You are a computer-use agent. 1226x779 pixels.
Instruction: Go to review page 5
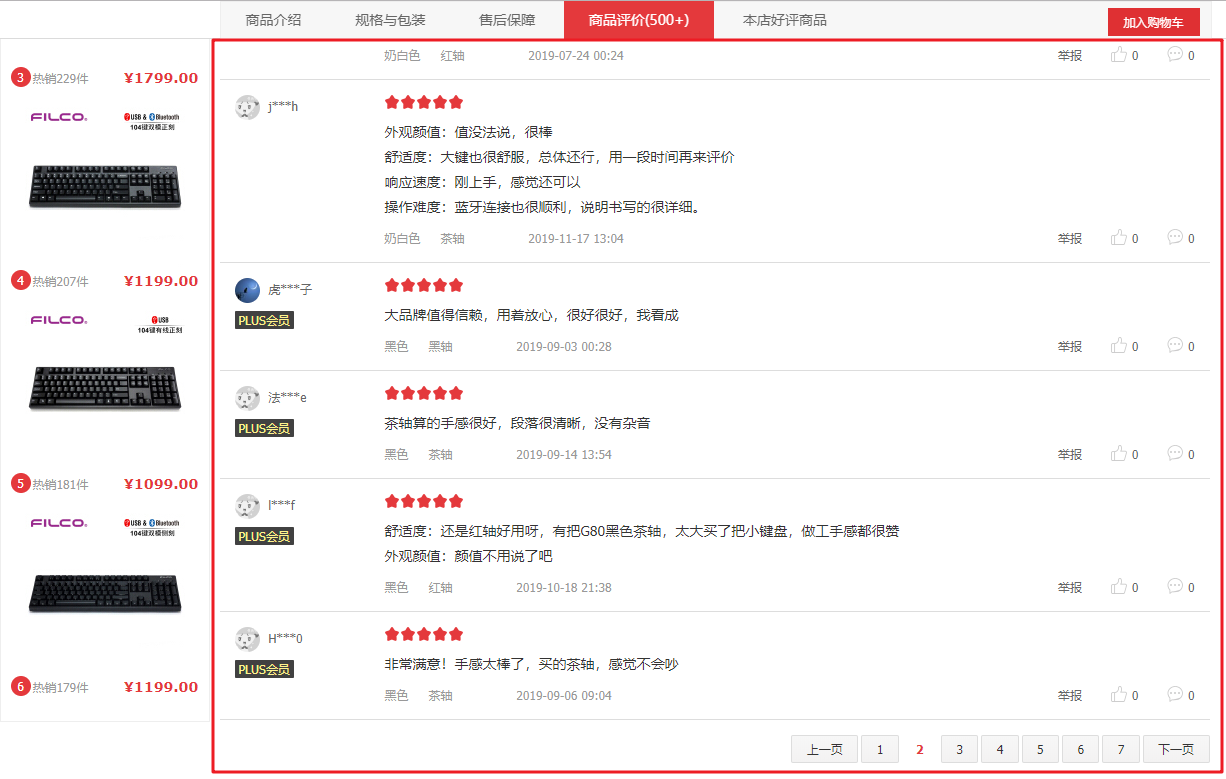coord(1040,749)
